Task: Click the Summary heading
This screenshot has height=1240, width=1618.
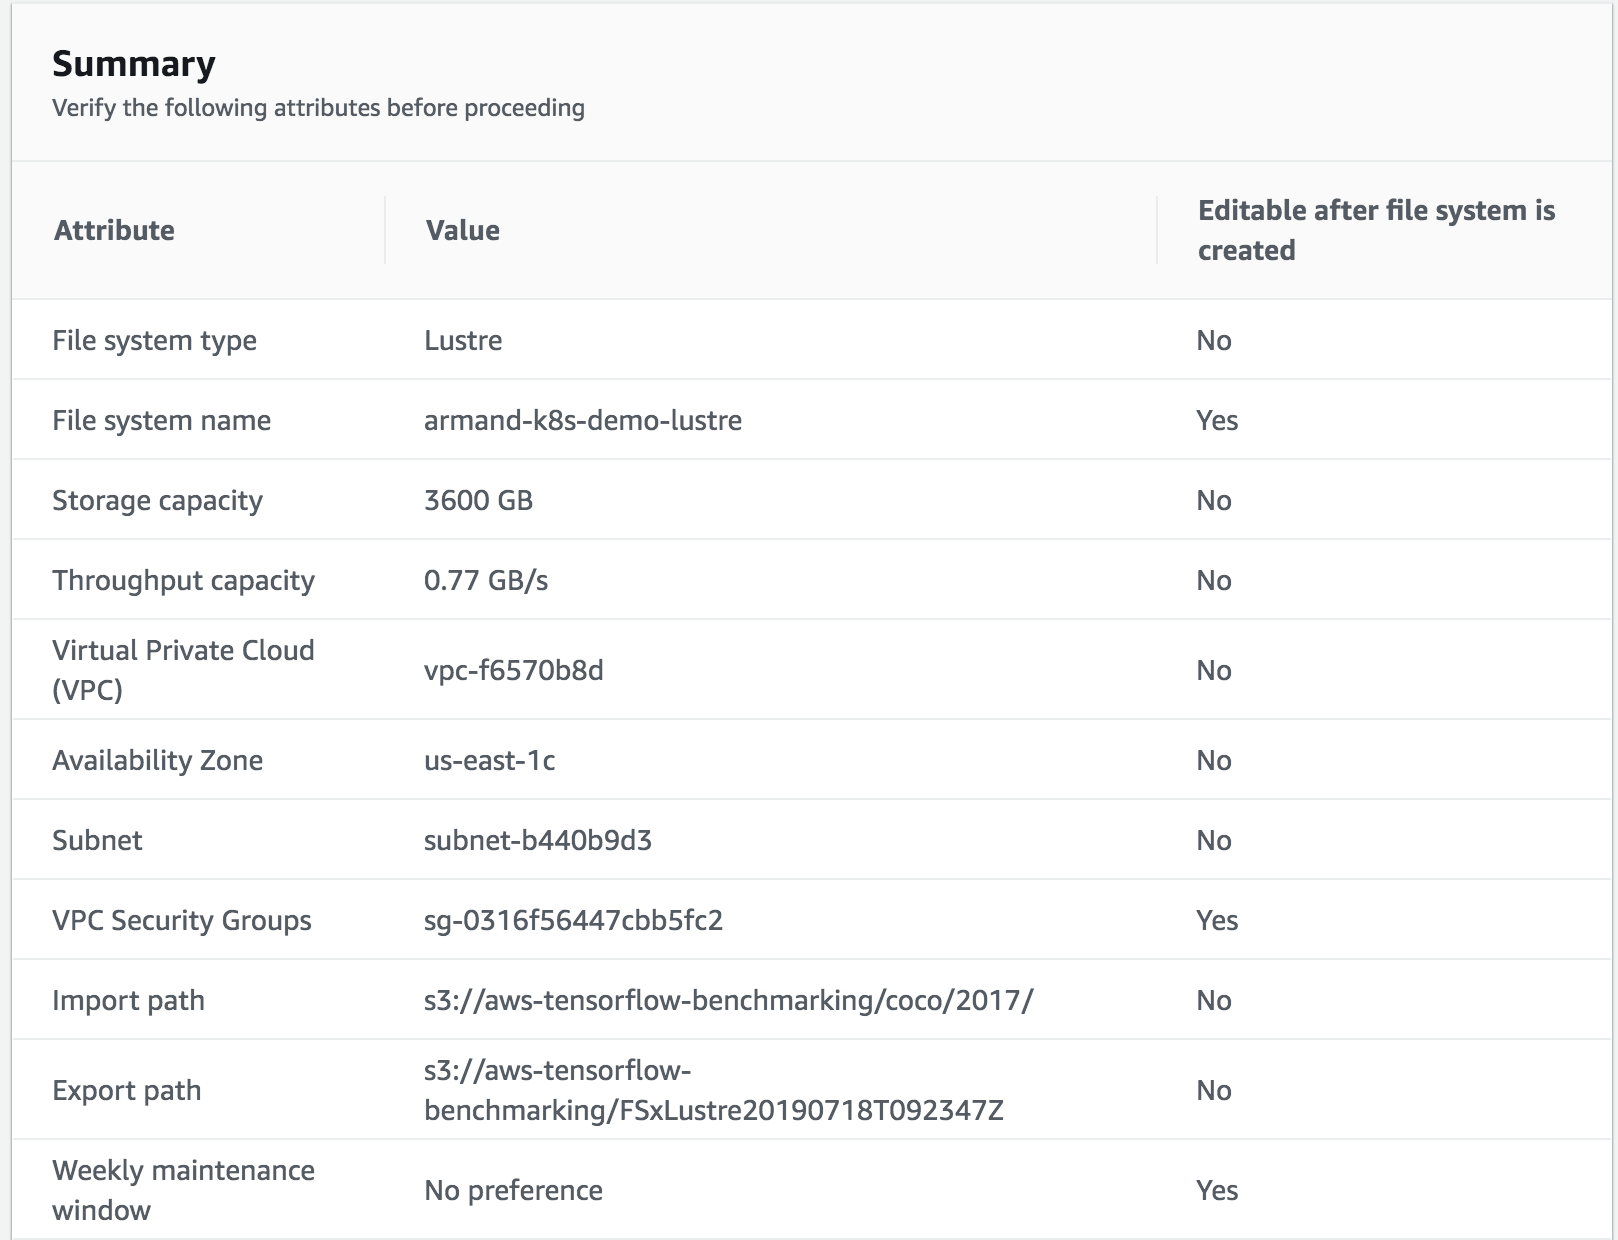Action: [x=134, y=64]
